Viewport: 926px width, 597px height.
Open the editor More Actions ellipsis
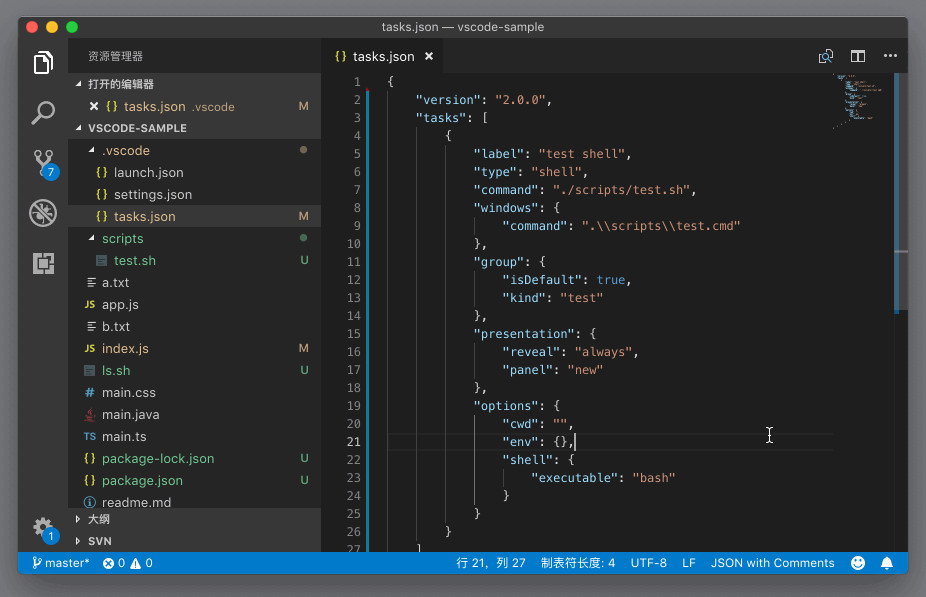[890, 57]
